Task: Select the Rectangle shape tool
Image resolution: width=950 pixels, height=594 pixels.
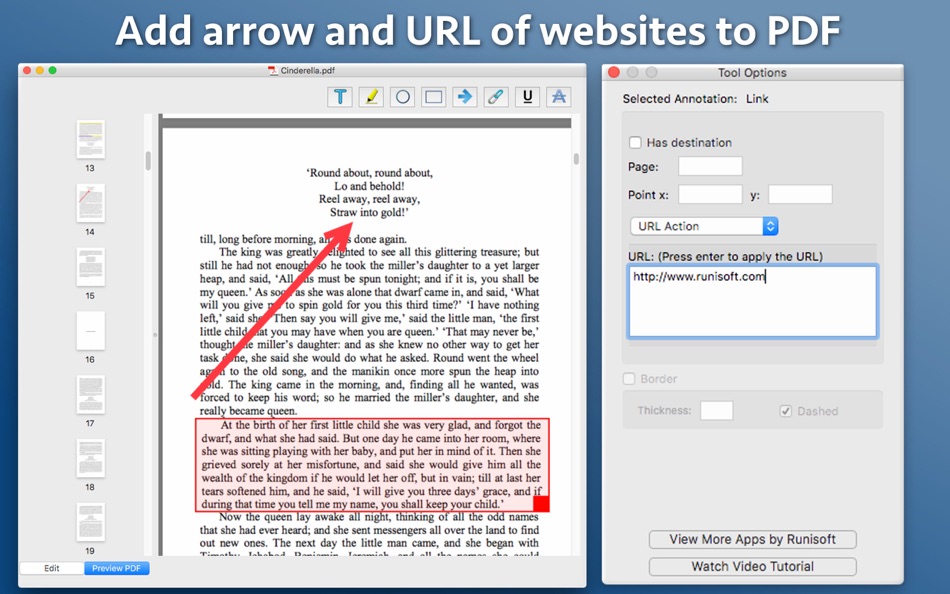Action: 434,97
